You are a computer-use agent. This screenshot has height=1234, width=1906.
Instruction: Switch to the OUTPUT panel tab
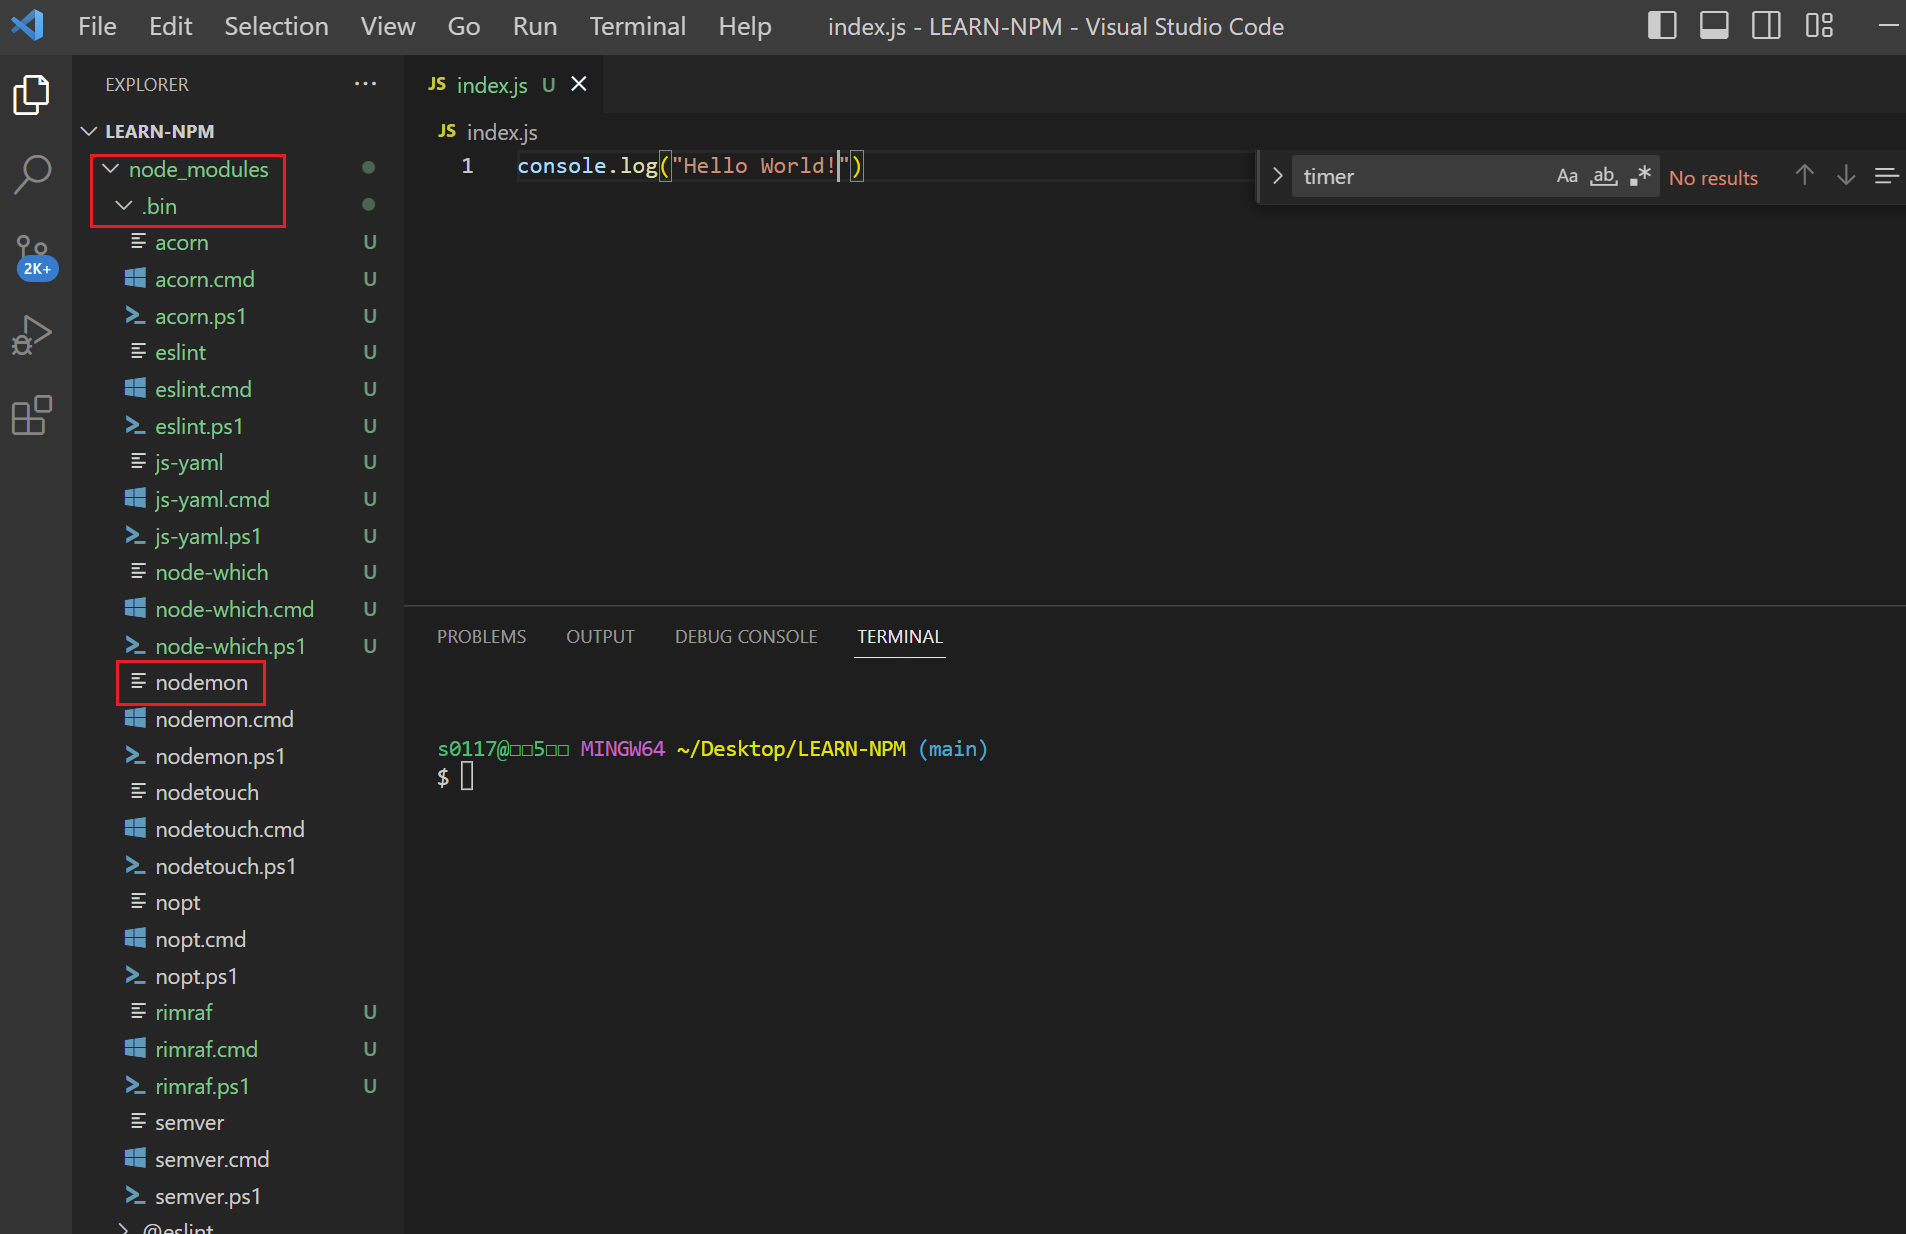[600, 637]
